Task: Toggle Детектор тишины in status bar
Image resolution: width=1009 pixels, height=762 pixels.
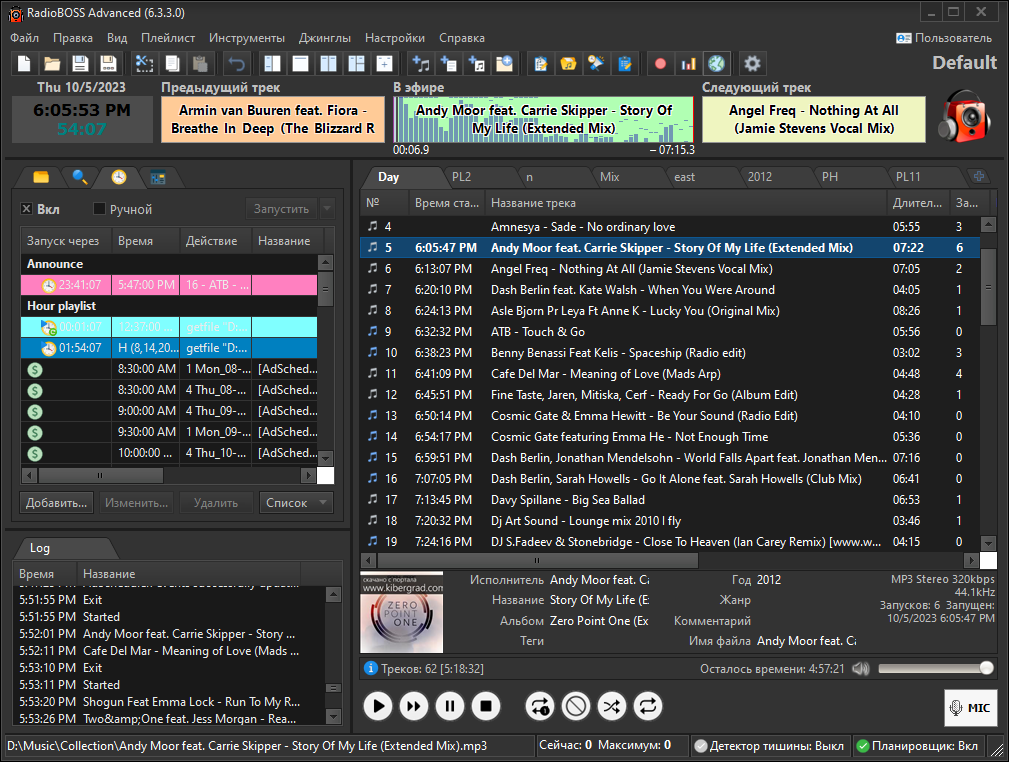Action: pyautogui.click(x=770, y=746)
